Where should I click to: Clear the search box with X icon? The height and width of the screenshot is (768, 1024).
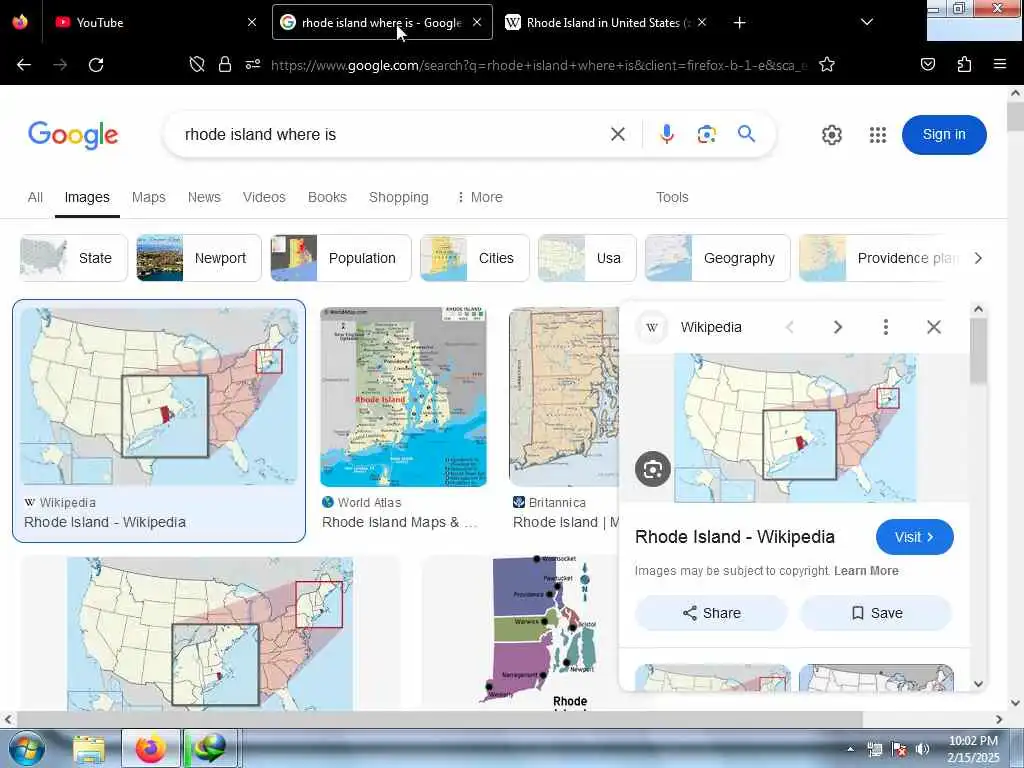tap(618, 134)
